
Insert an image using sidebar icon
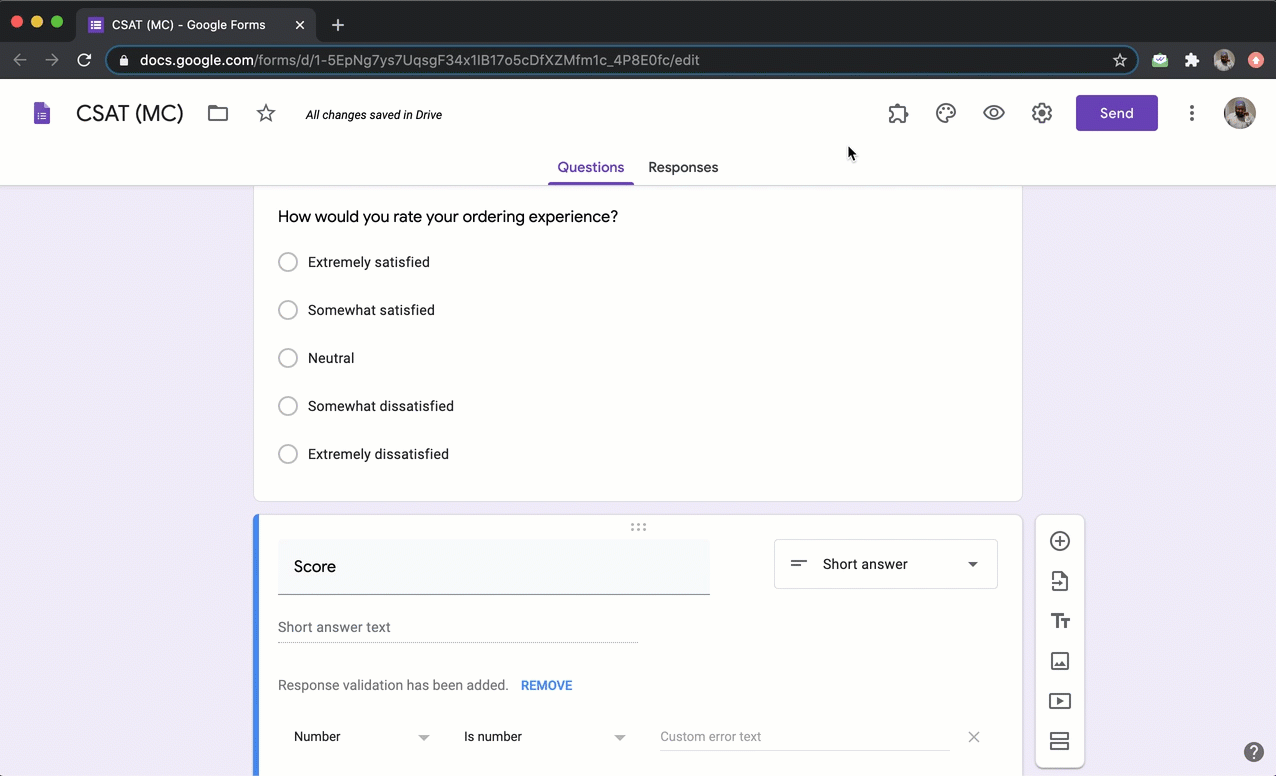pyautogui.click(x=1060, y=661)
